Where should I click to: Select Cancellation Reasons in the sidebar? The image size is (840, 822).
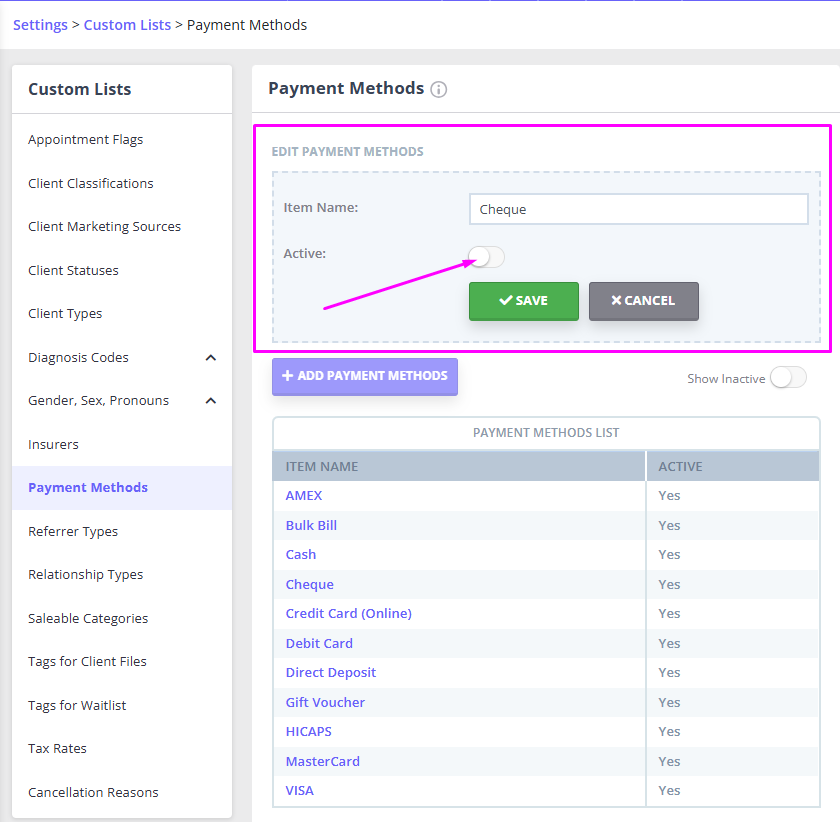tap(92, 792)
